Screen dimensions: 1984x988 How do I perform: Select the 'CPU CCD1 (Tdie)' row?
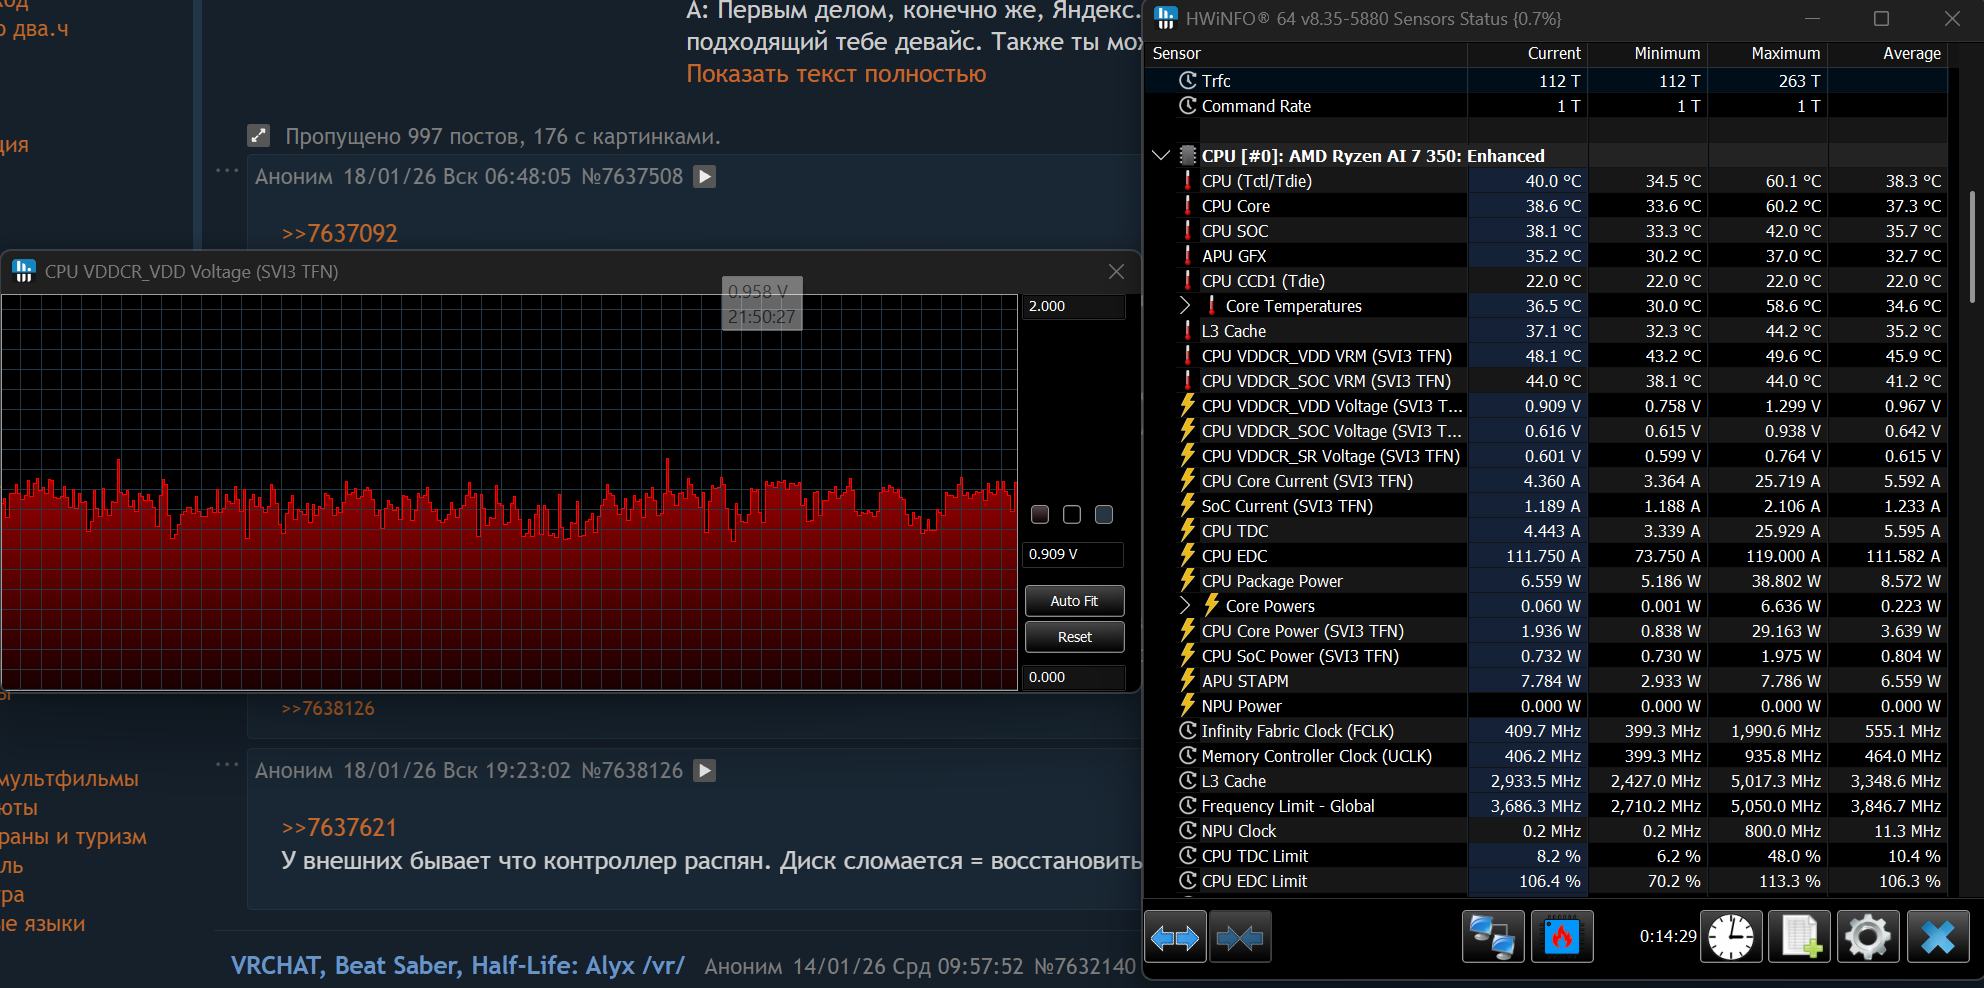[x=1547, y=281]
